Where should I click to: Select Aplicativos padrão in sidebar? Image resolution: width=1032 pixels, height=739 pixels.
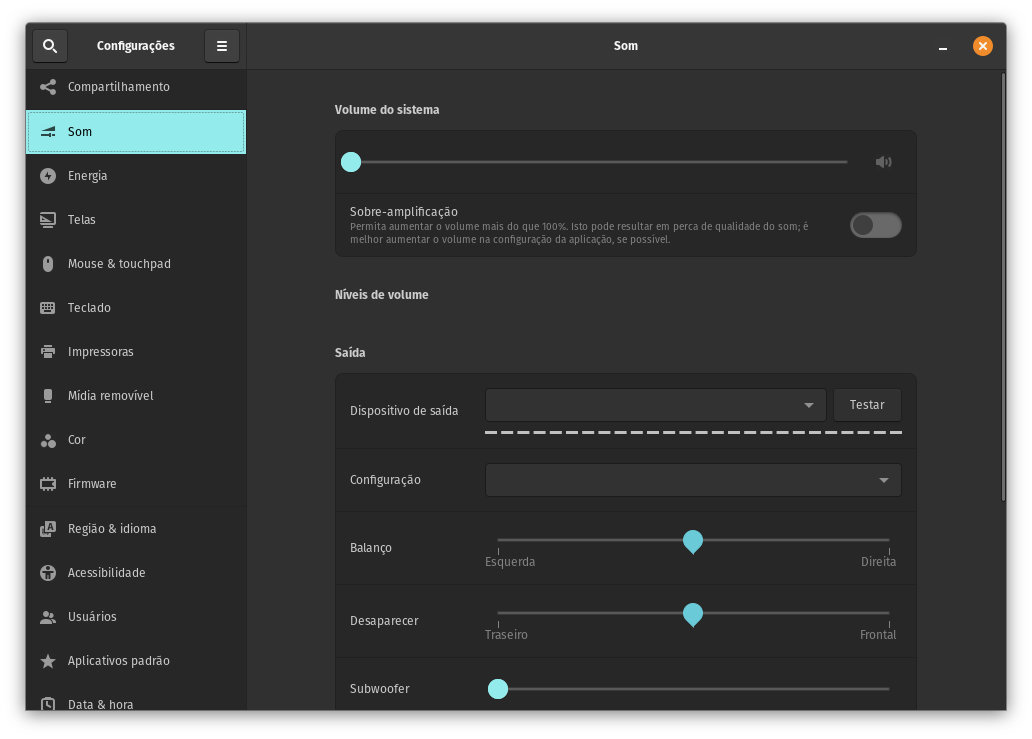[118, 661]
